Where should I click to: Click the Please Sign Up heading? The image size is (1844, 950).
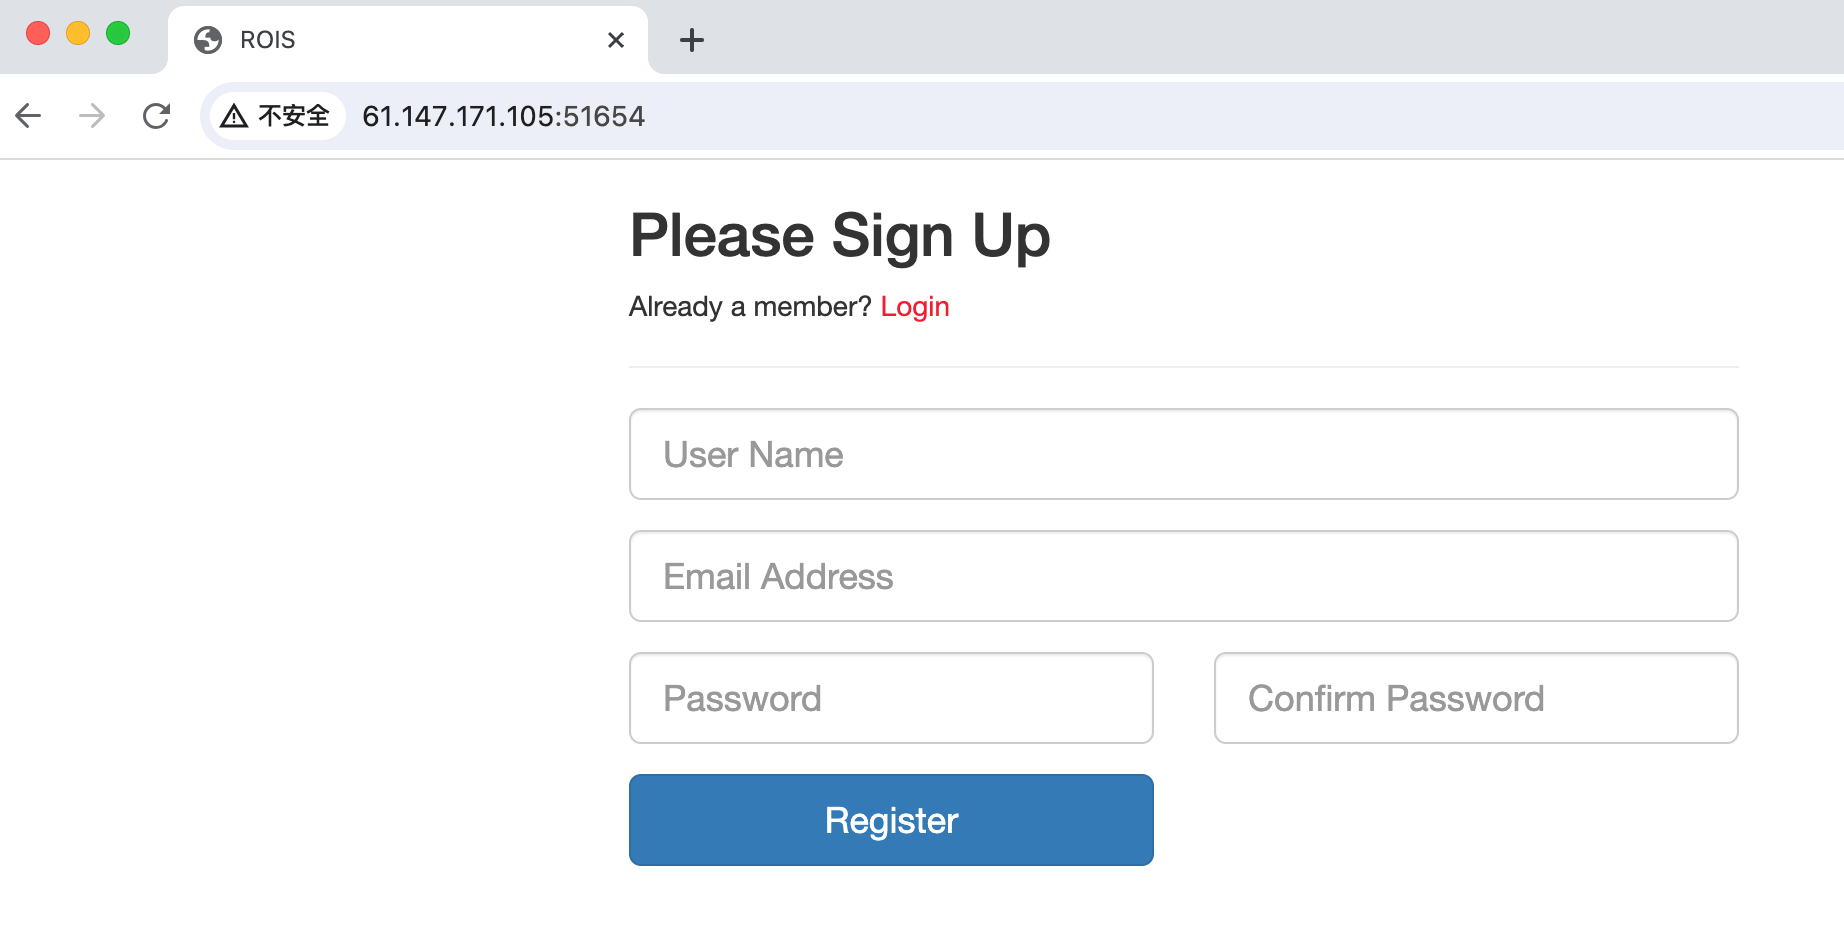(839, 236)
